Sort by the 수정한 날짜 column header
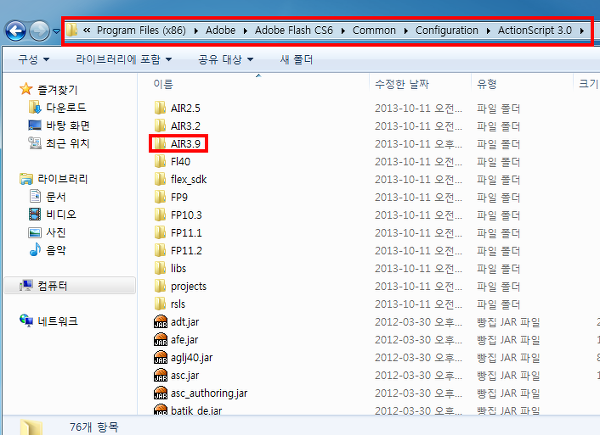600x435 pixels. (x=402, y=84)
